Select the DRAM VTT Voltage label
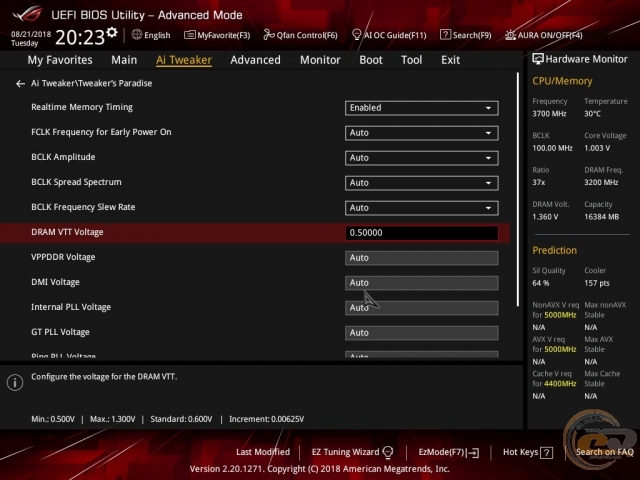Viewport: 640px width, 480px height. 67,232
